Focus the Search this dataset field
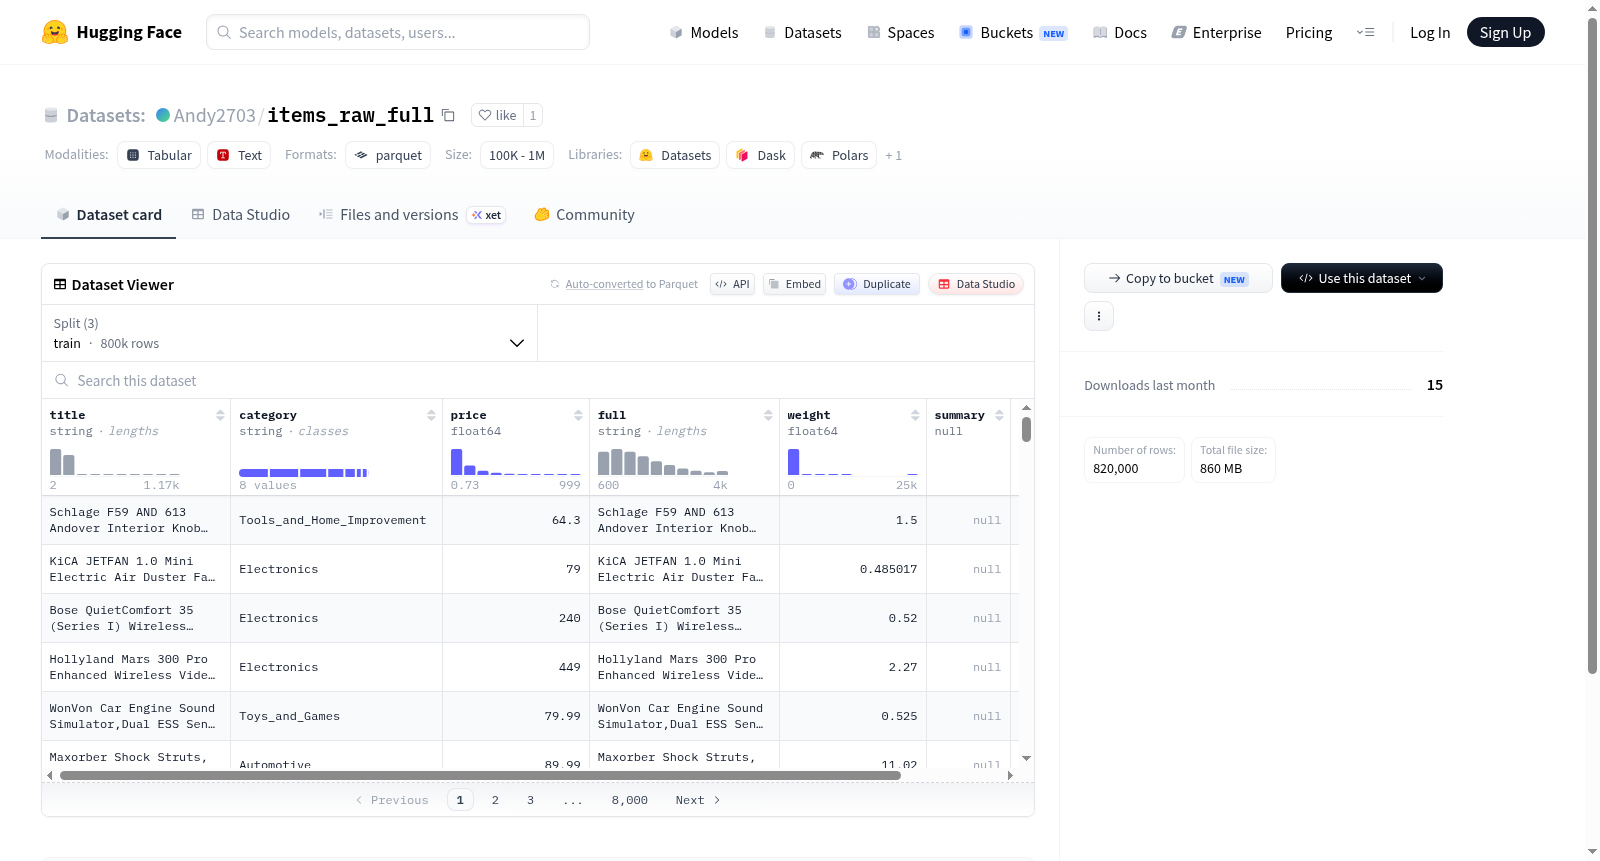1600x861 pixels. pos(538,381)
